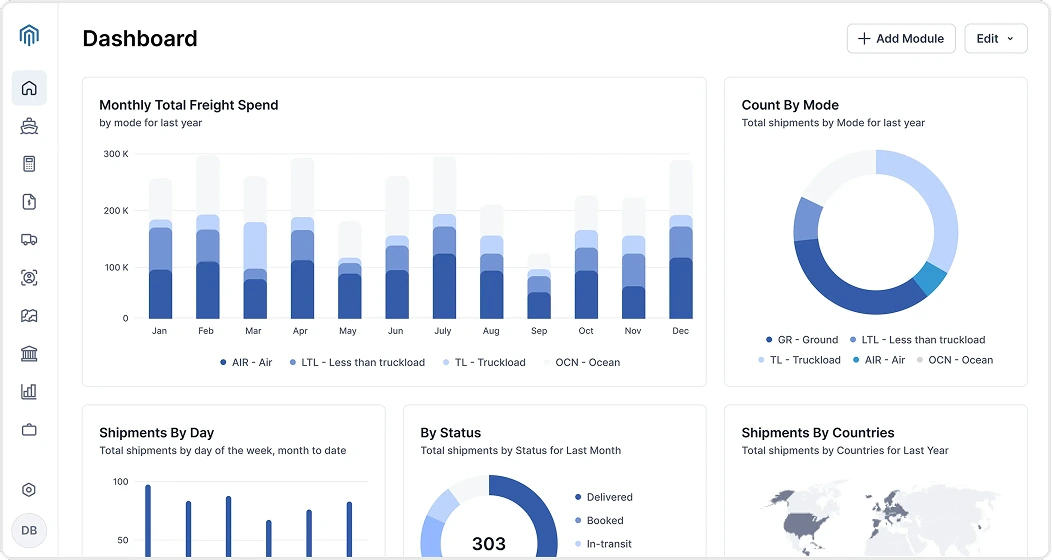Open the invoice document icon in sidebar
1052x560 pixels.
(x=29, y=202)
